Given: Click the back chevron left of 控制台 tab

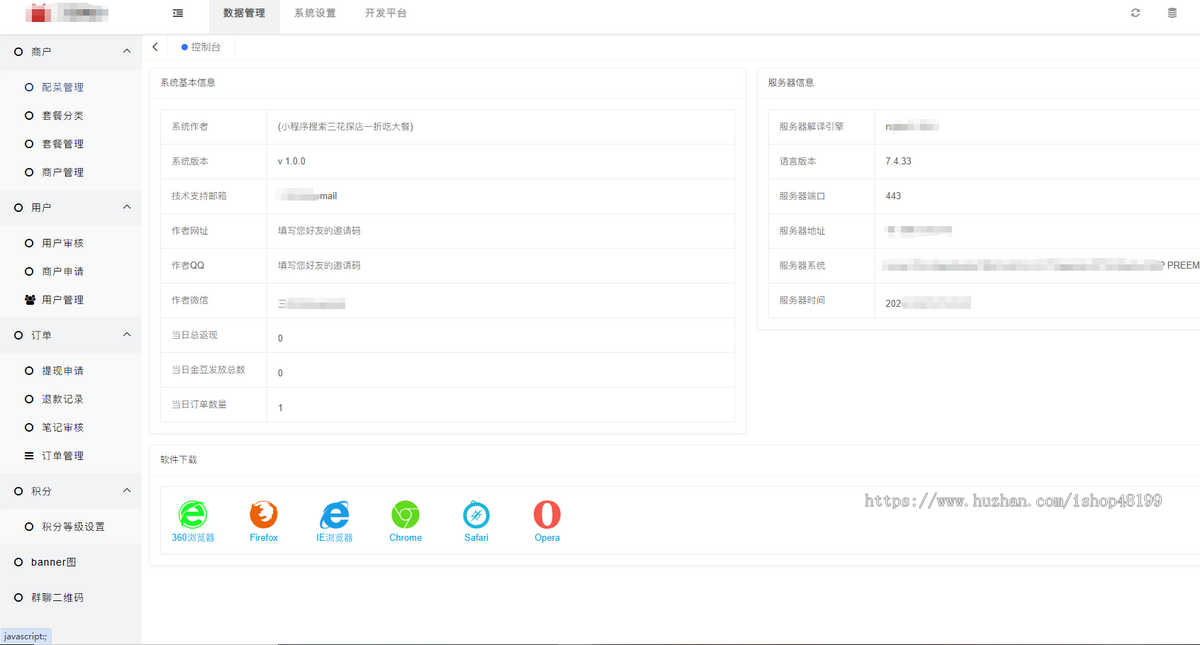Looking at the screenshot, I should pyautogui.click(x=155, y=46).
